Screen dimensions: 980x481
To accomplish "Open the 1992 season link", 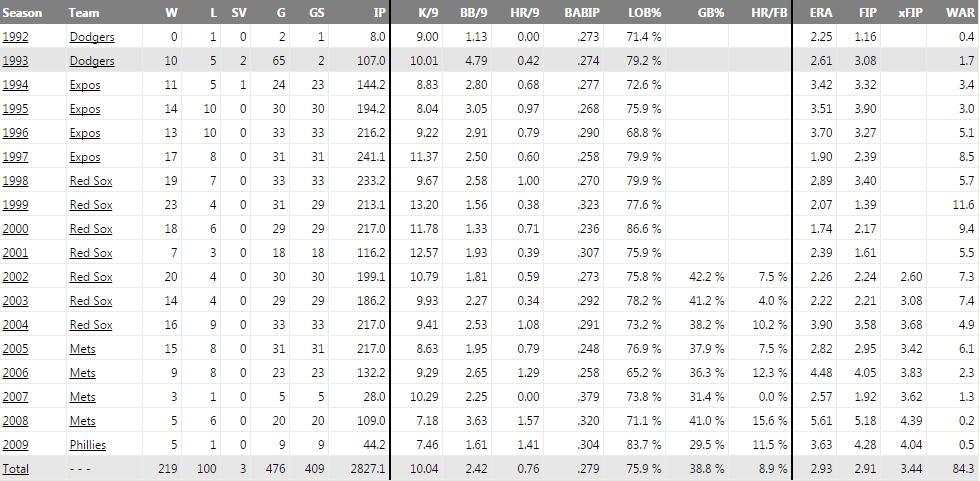I will point(15,37).
